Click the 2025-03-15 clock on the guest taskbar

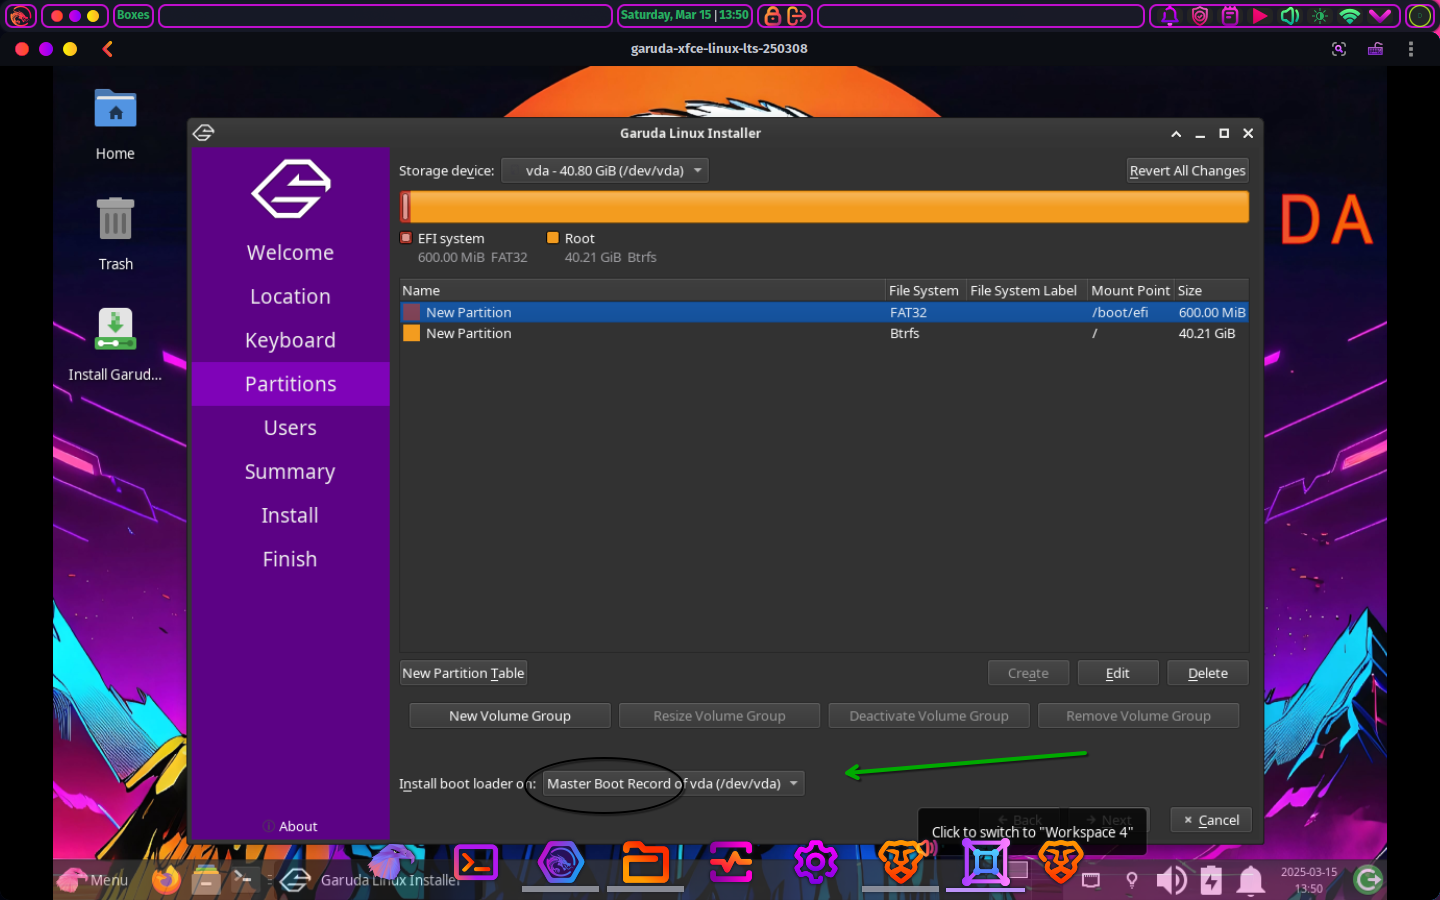point(1309,880)
